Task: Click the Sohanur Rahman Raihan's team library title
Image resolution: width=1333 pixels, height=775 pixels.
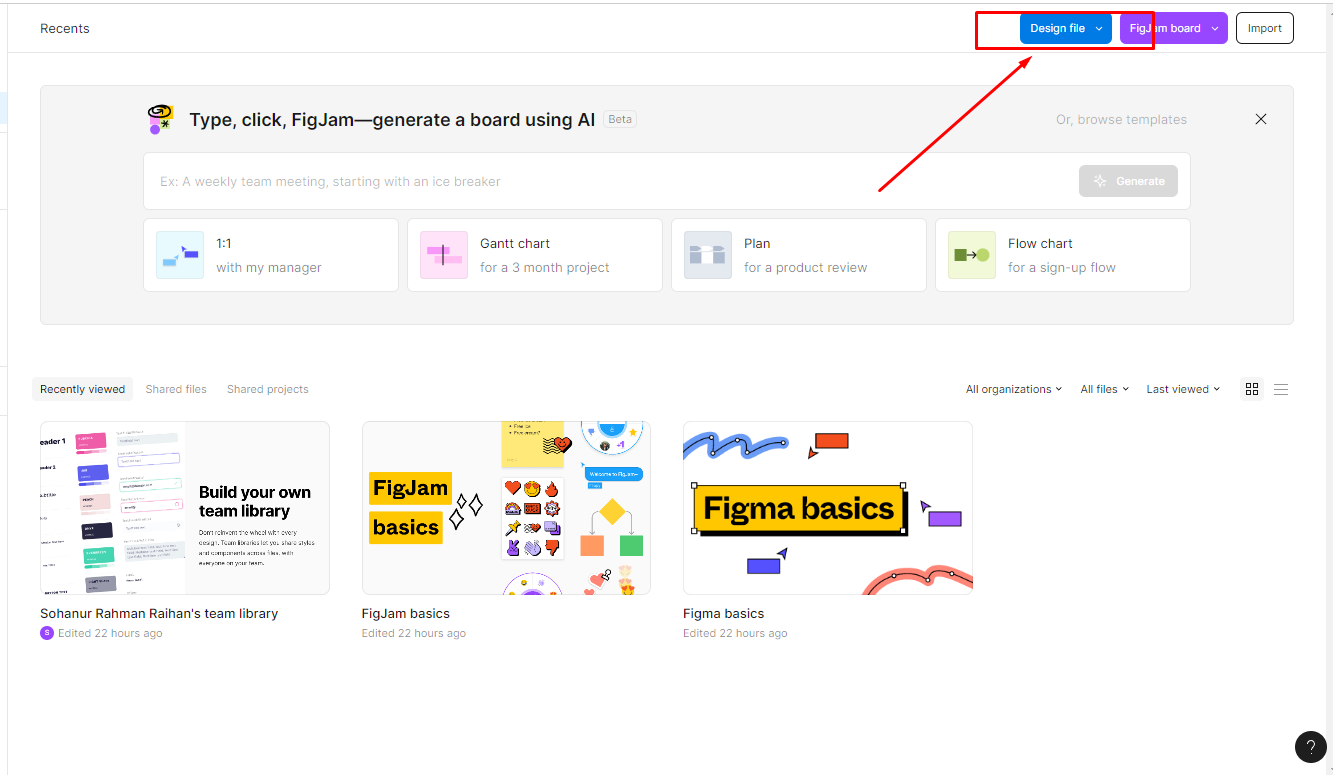Action: point(159,613)
